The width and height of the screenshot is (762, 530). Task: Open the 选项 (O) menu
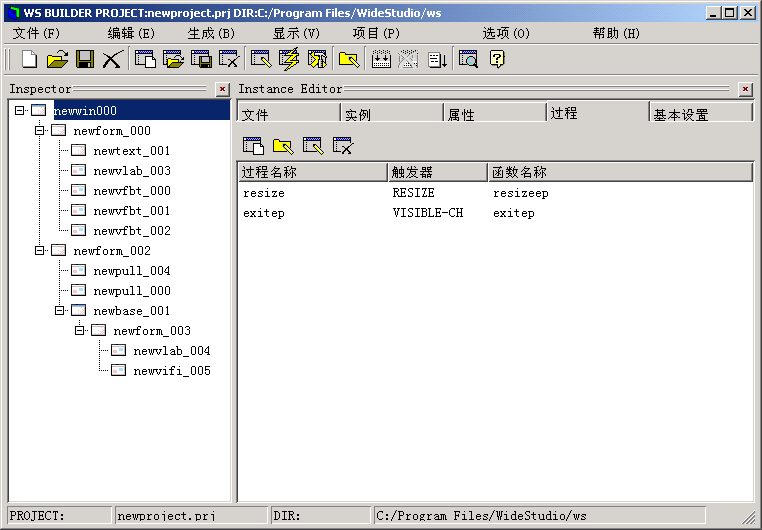[x=506, y=33]
